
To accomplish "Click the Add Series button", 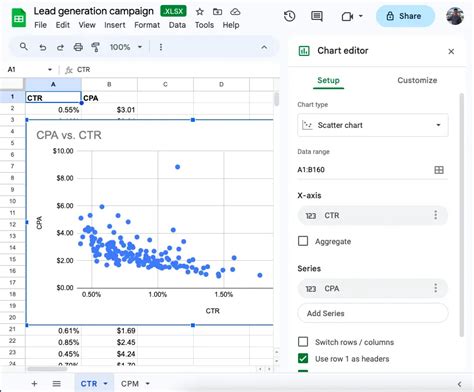I will pos(373,313).
